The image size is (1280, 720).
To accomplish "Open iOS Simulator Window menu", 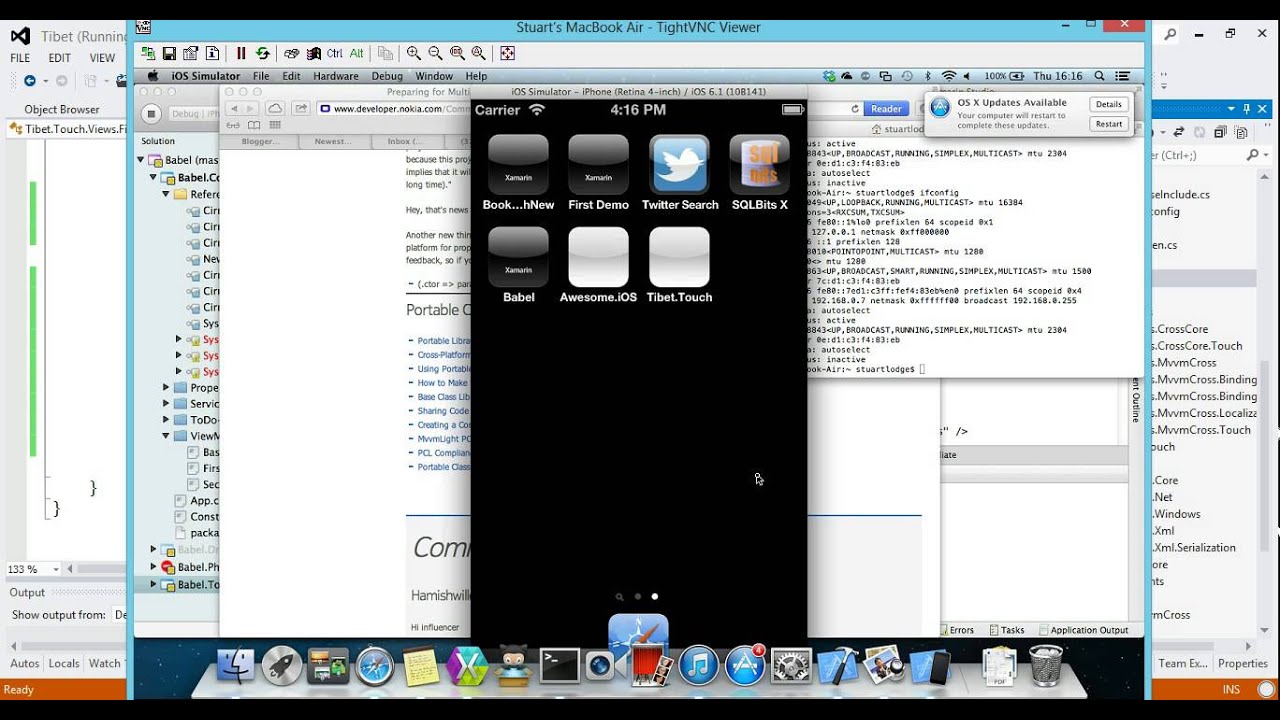I will (x=434, y=76).
